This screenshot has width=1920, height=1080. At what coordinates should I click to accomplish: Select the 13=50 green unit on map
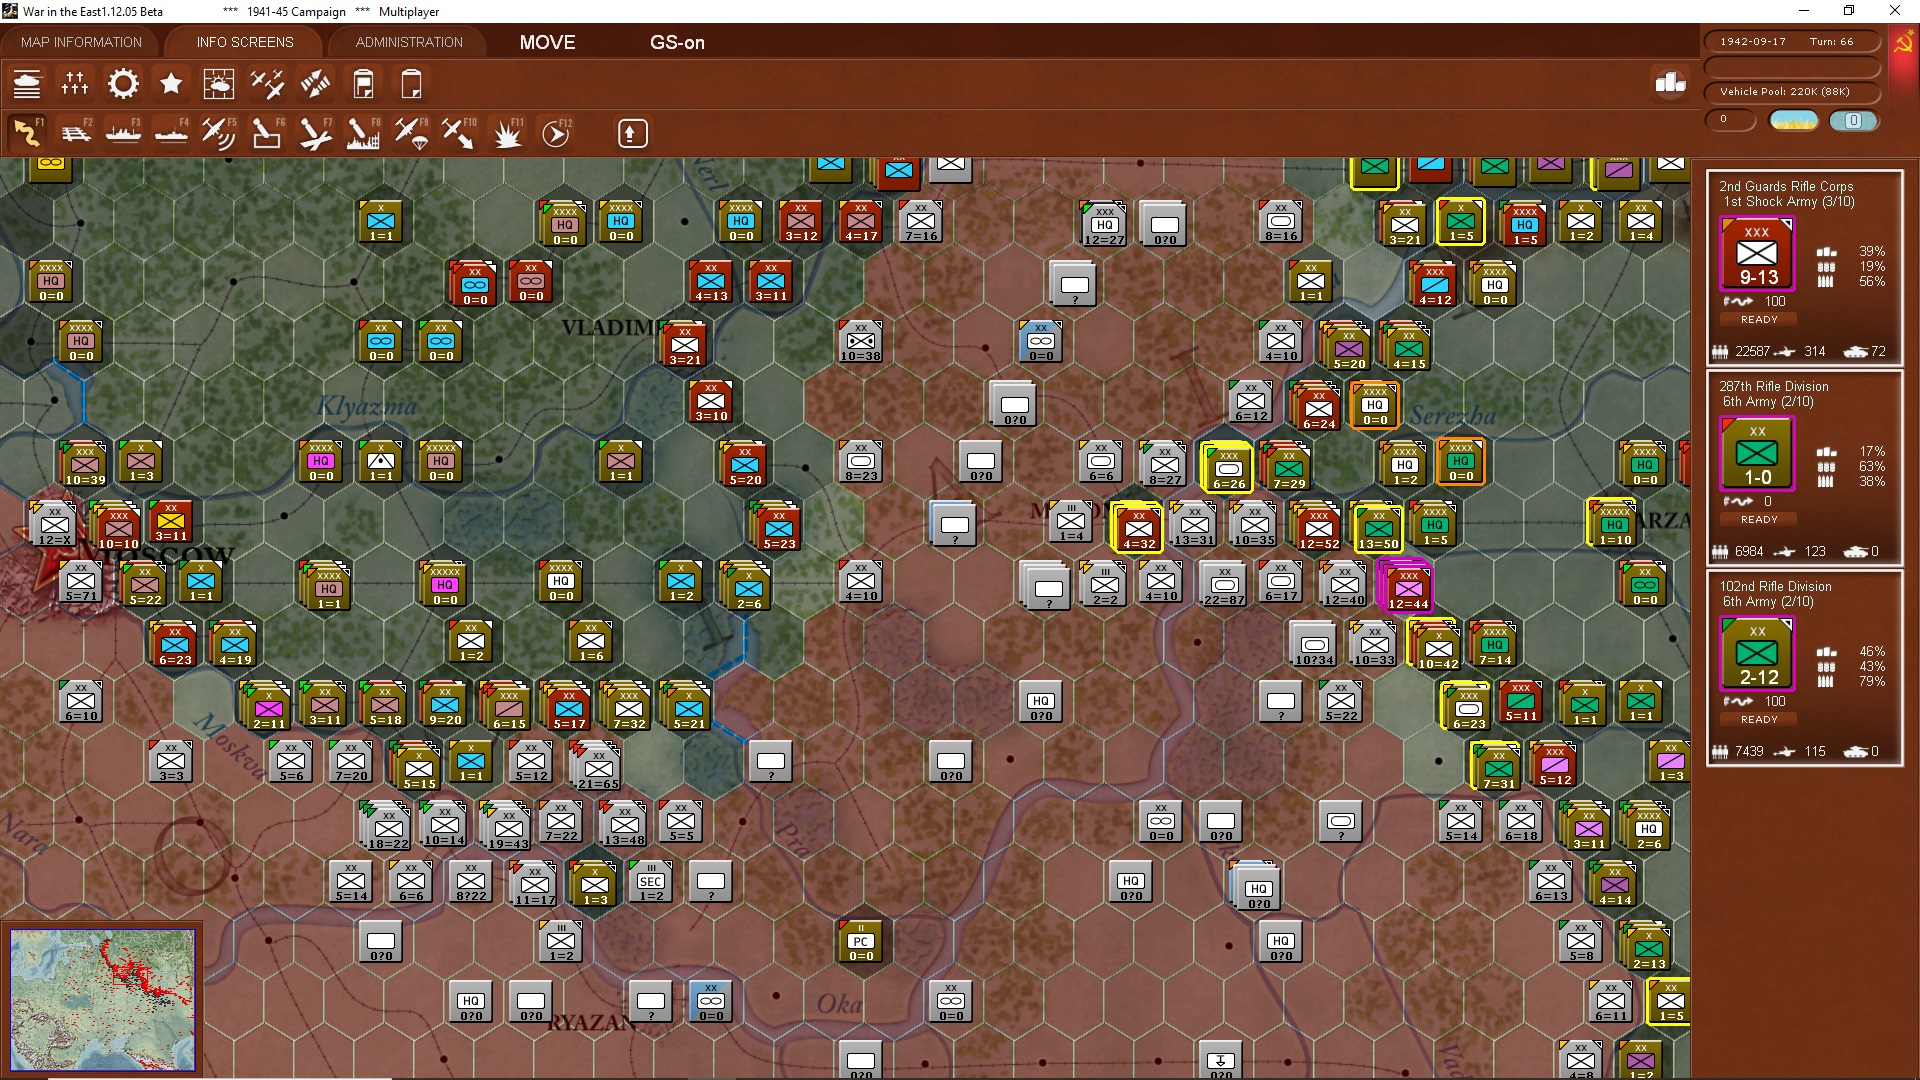1377,527
